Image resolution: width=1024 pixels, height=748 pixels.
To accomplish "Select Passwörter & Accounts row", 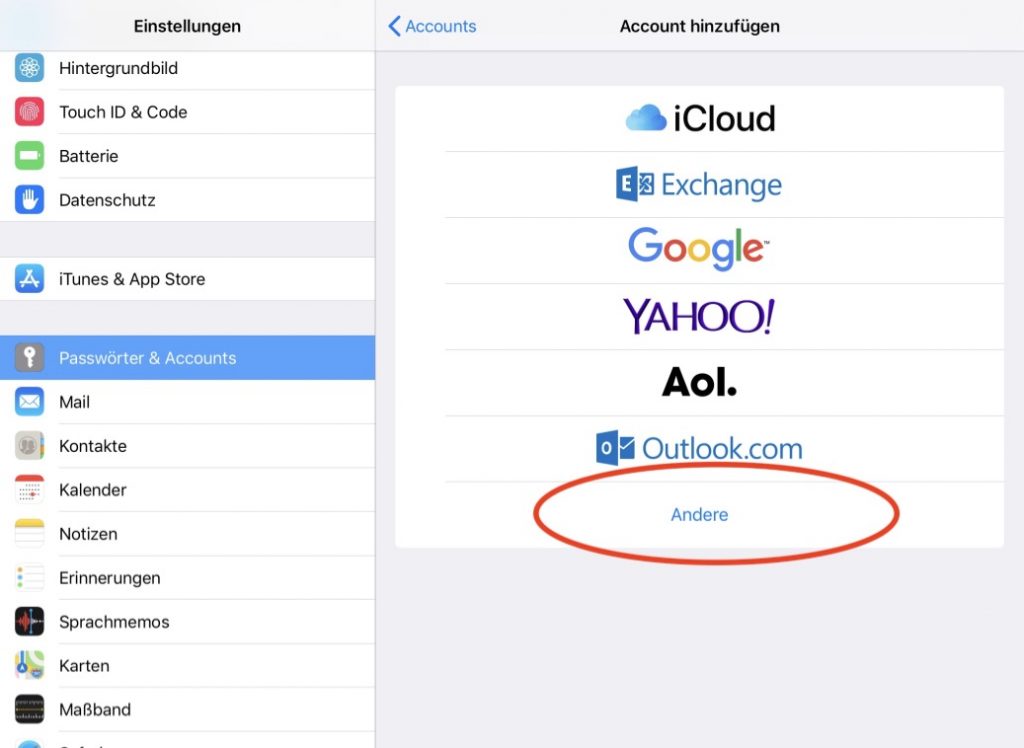I will click(187, 358).
